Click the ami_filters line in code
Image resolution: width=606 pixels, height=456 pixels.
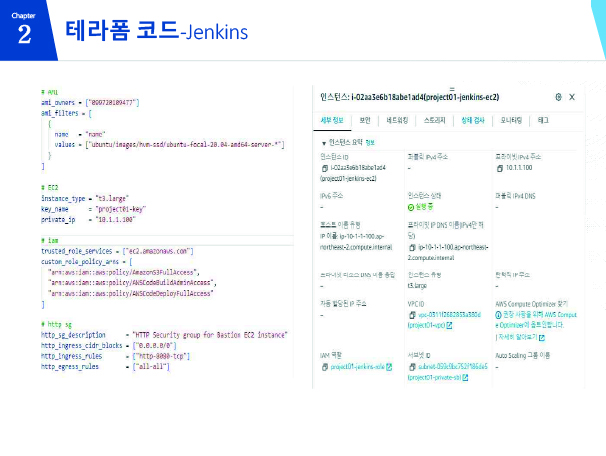[x=66, y=114]
